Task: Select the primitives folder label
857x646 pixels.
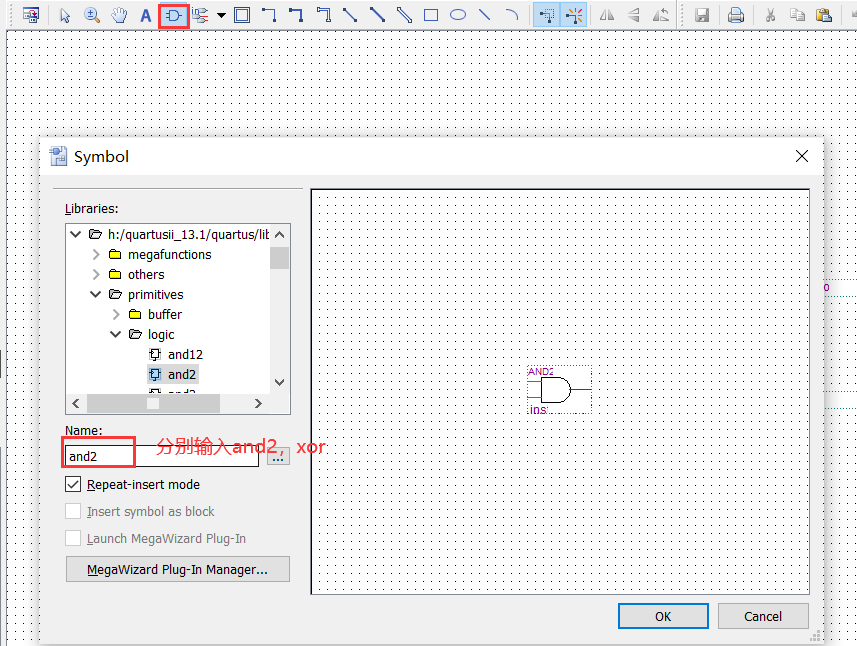Action: [156, 295]
